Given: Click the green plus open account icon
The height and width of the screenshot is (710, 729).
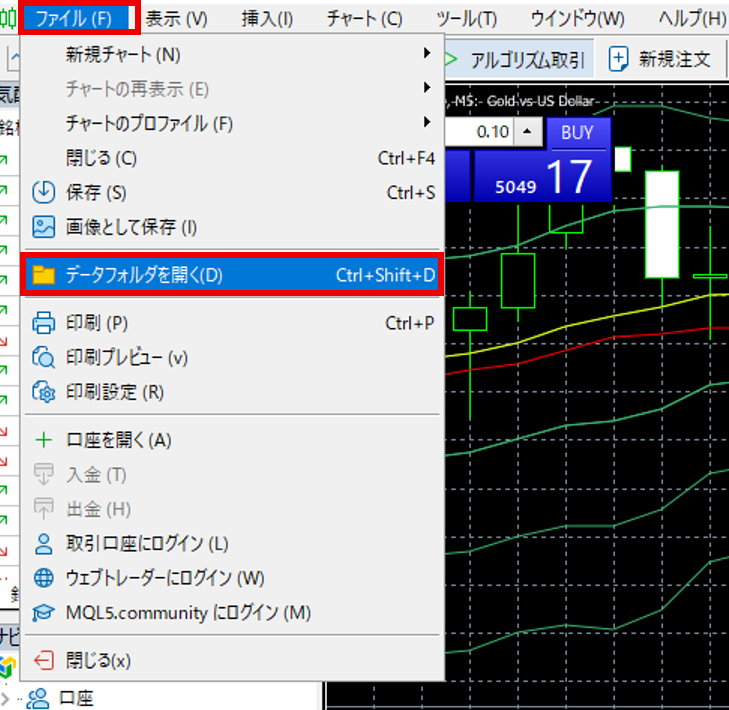Looking at the screenshot, I should point(43,440).
